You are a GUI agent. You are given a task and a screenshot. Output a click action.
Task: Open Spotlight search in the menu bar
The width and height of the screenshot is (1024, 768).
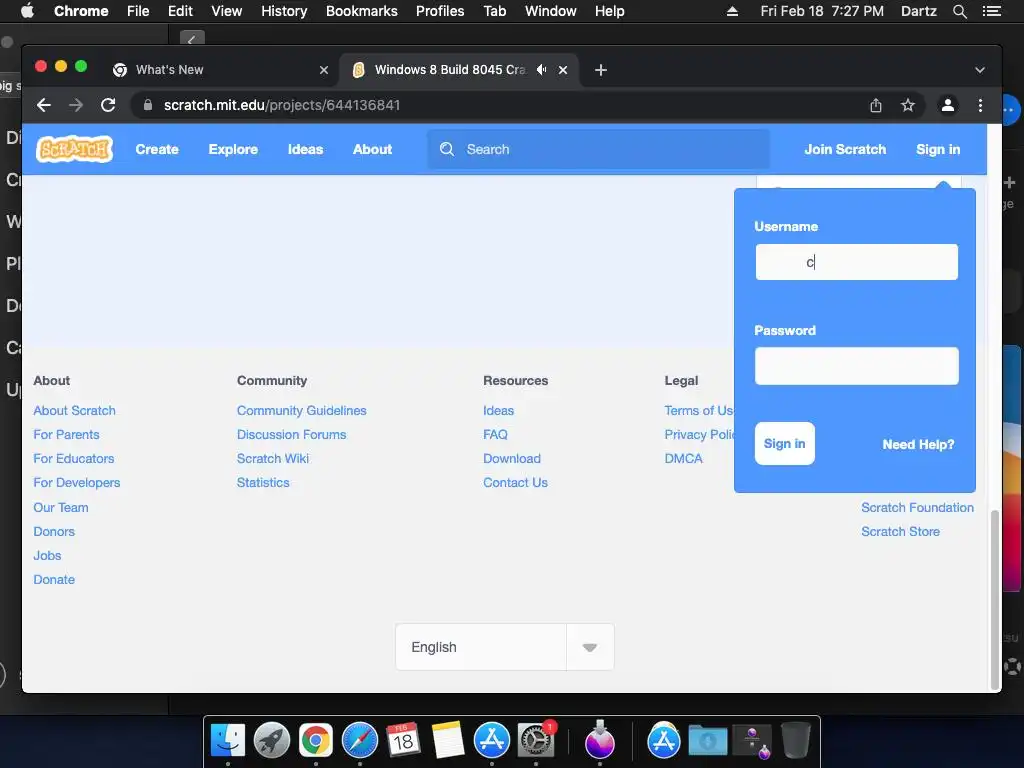pos(959,11)
